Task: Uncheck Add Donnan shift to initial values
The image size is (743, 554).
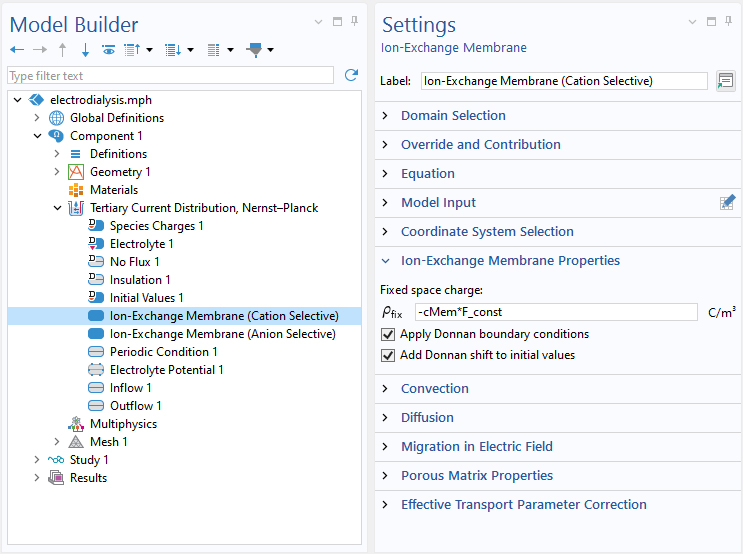Action: click(x=389, y=355)
